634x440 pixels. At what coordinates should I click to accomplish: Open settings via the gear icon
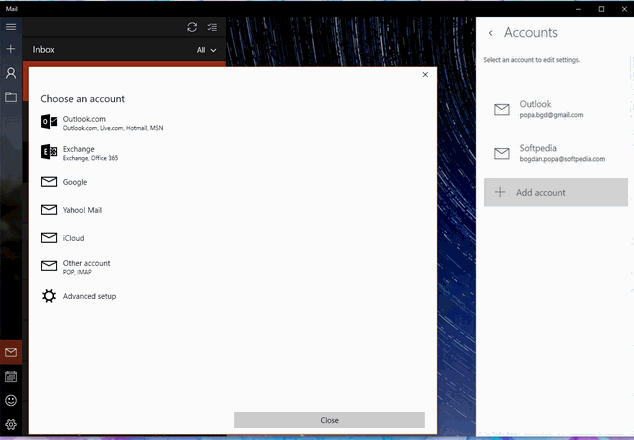pyautogui.click(x=11, y=424)
